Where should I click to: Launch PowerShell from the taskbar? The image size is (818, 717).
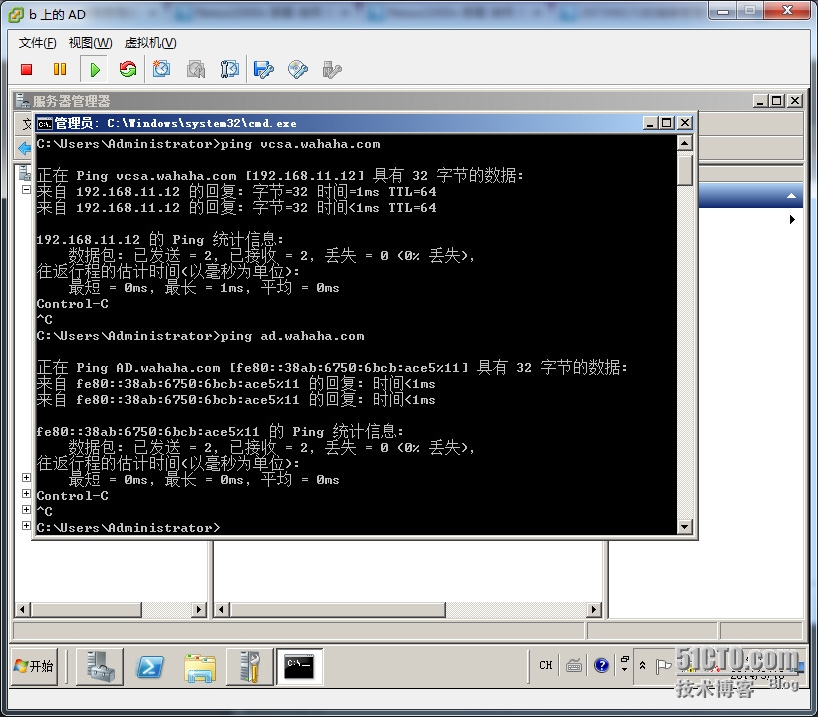point(150,666)
